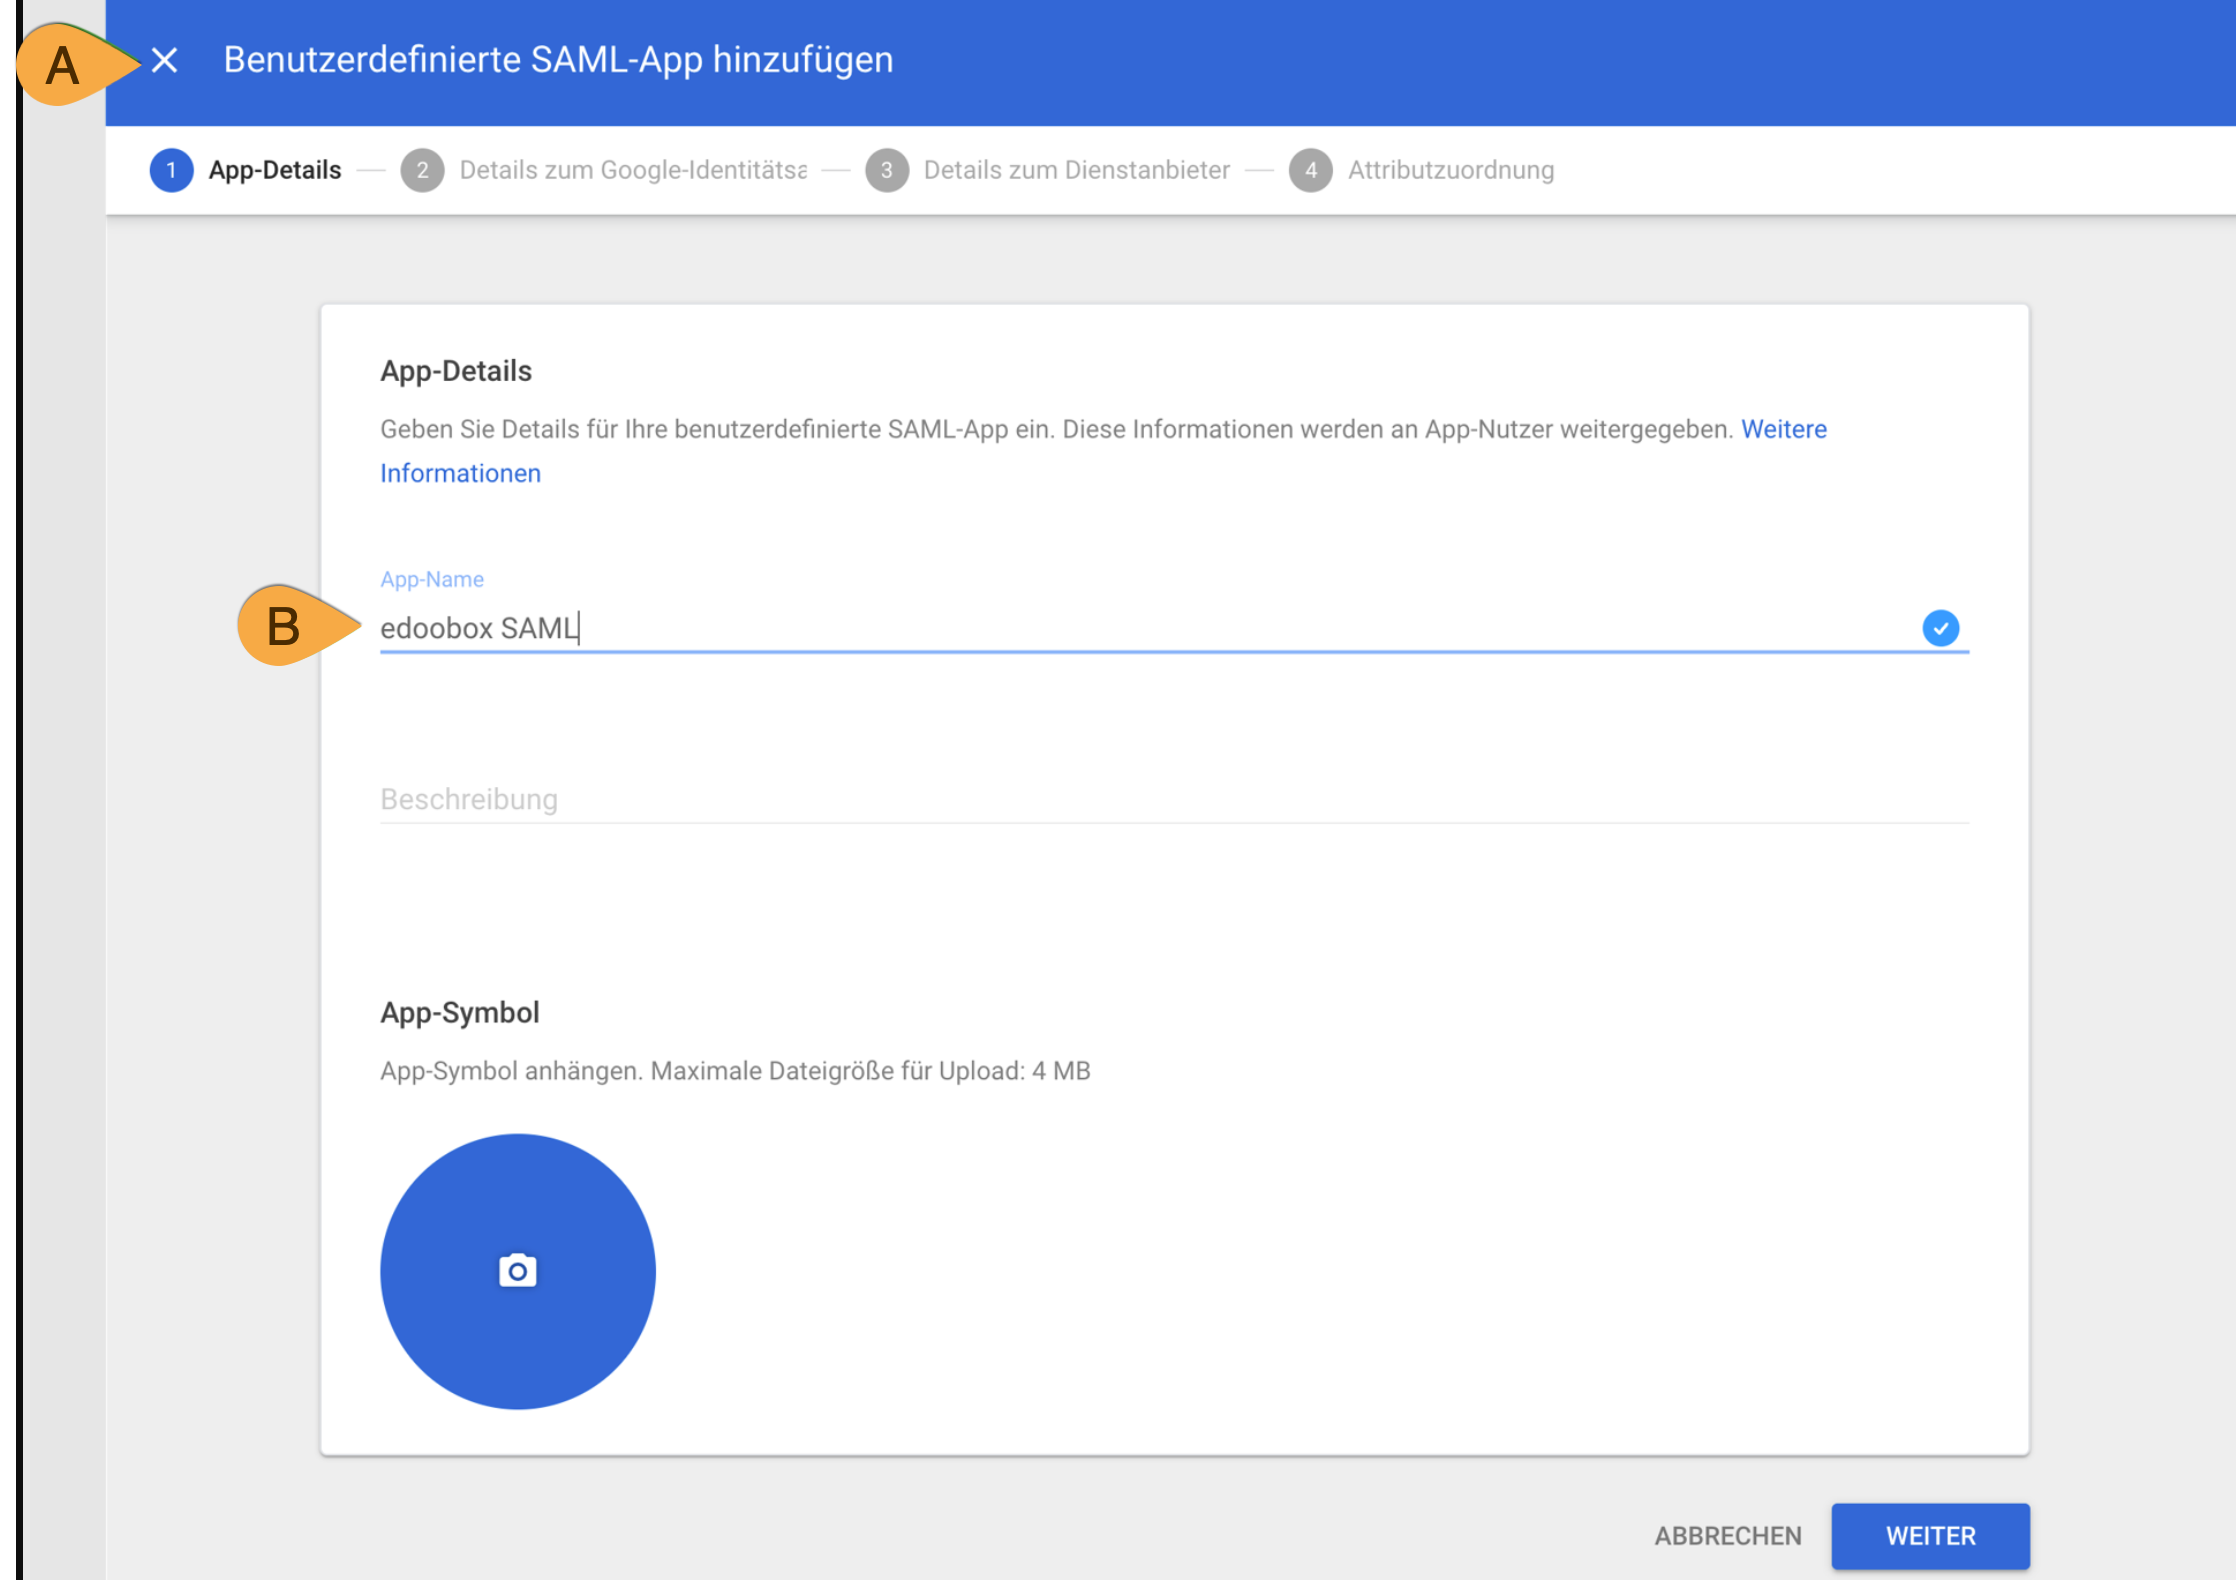Focus the App-Name text field

pos(1100,628)
